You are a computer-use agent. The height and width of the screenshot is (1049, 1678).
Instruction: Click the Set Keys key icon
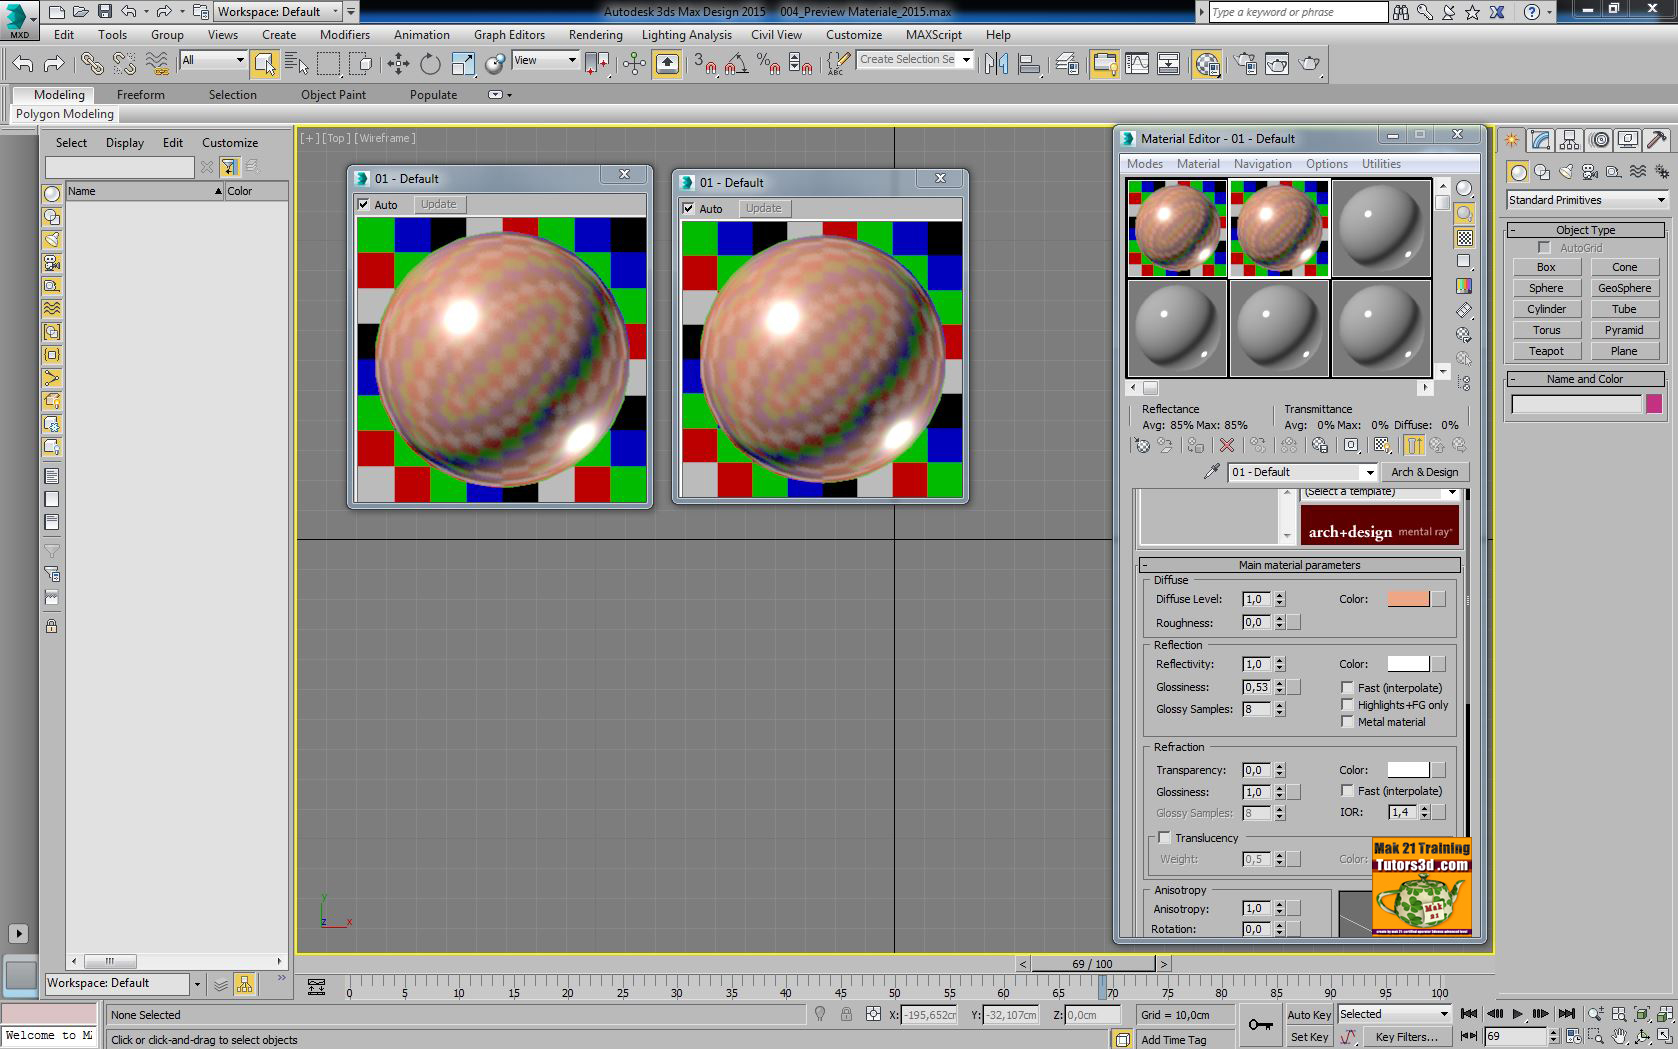coord(1261,1025)
